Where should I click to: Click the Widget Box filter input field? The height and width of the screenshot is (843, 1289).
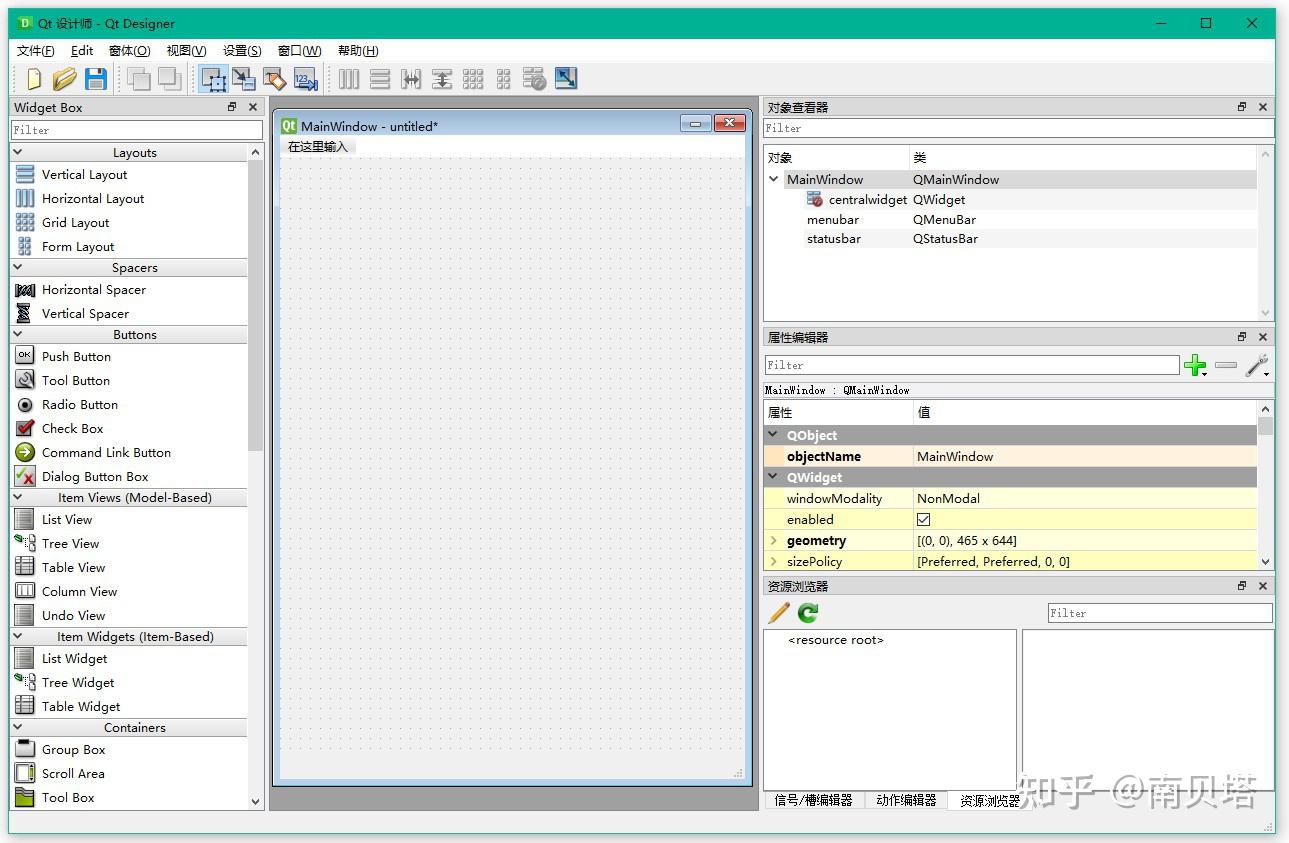[136, 129]
